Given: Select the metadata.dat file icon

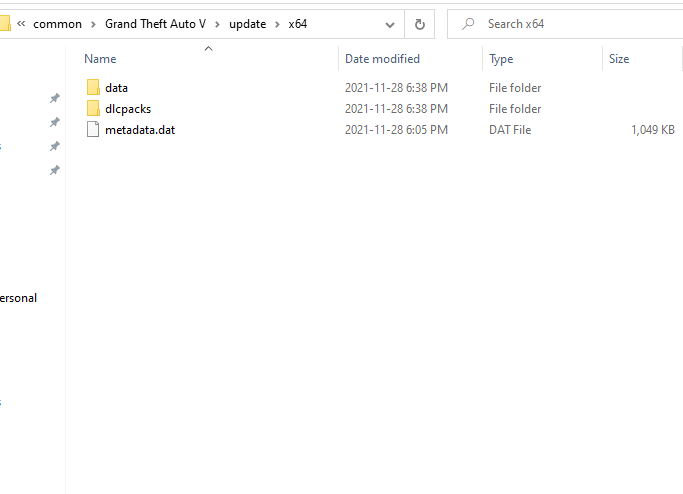Looking at the screenshot, I should (93, 129).
